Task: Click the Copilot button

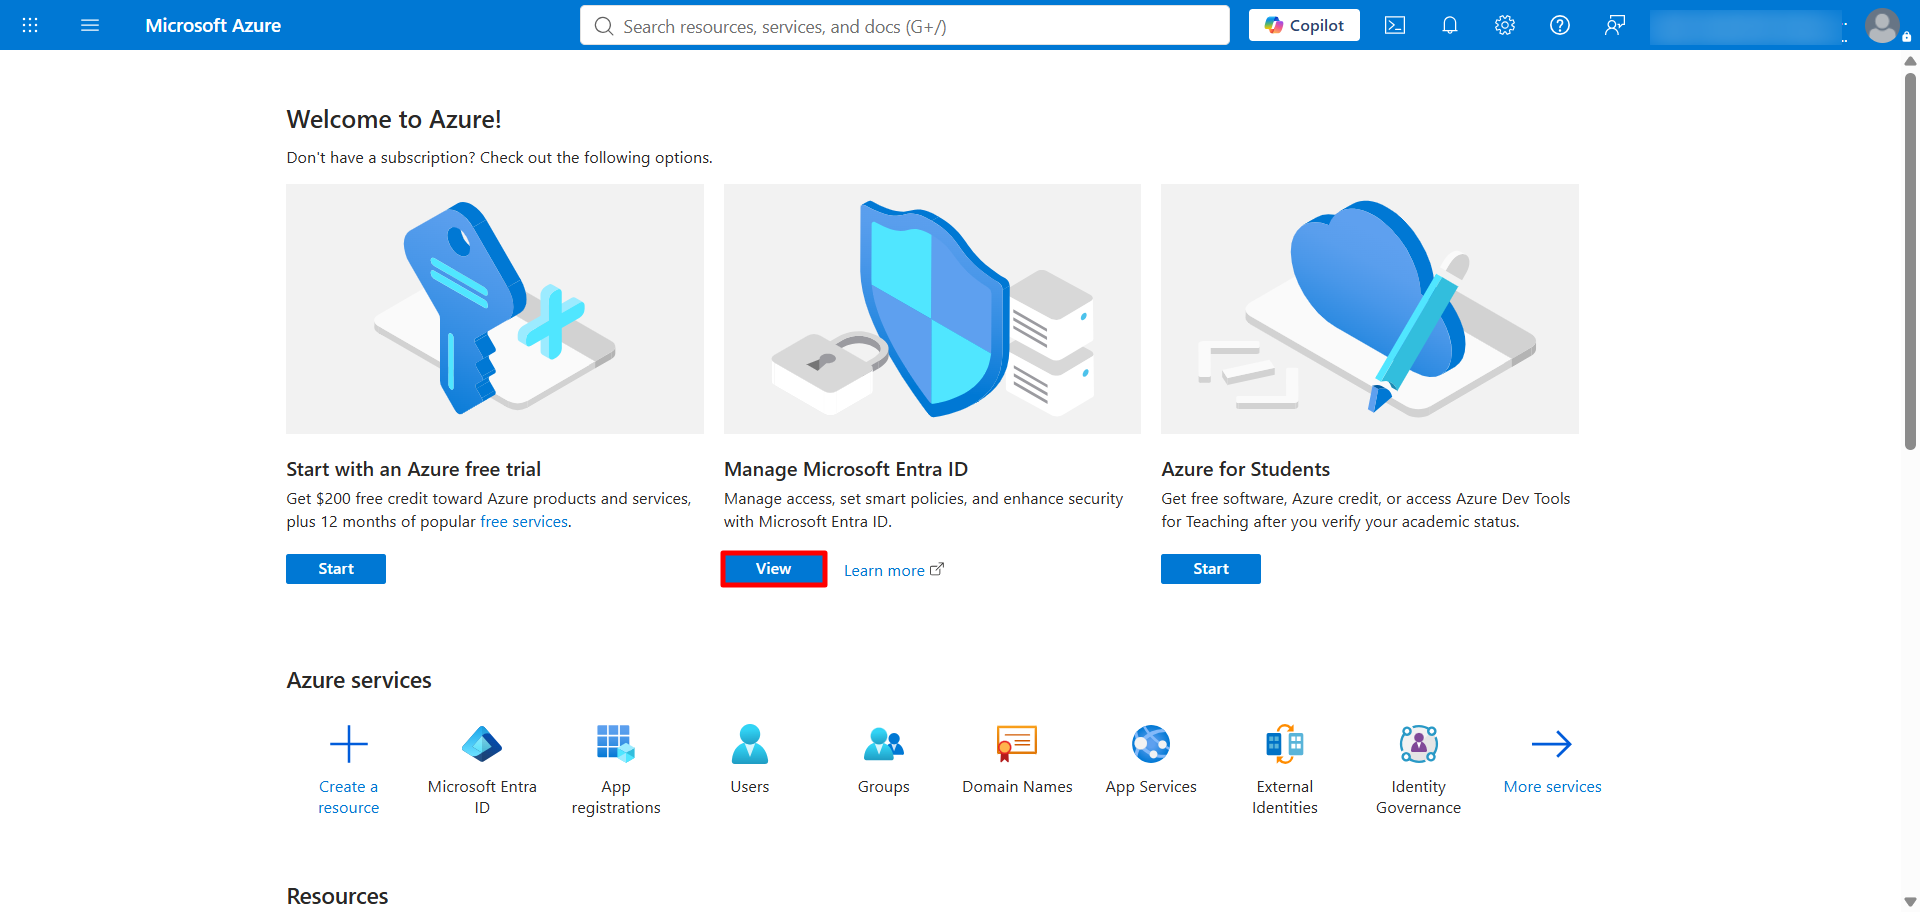Action: tap(1304, 25)
